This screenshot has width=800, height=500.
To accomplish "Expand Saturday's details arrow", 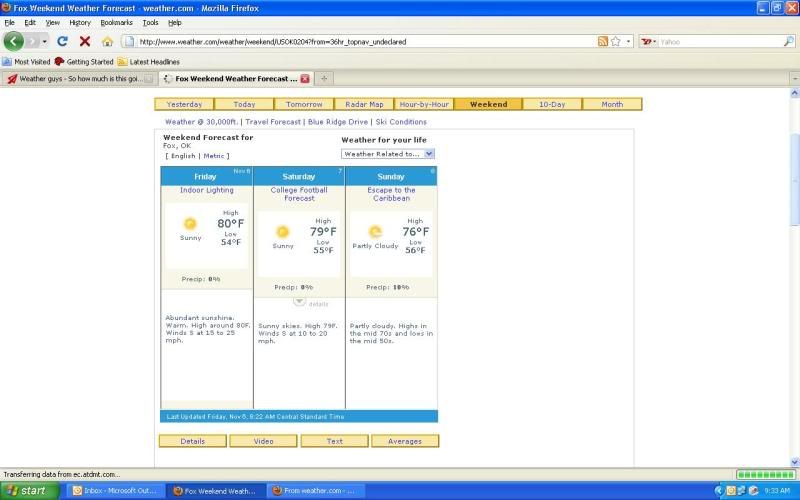I will pos(299,302).
